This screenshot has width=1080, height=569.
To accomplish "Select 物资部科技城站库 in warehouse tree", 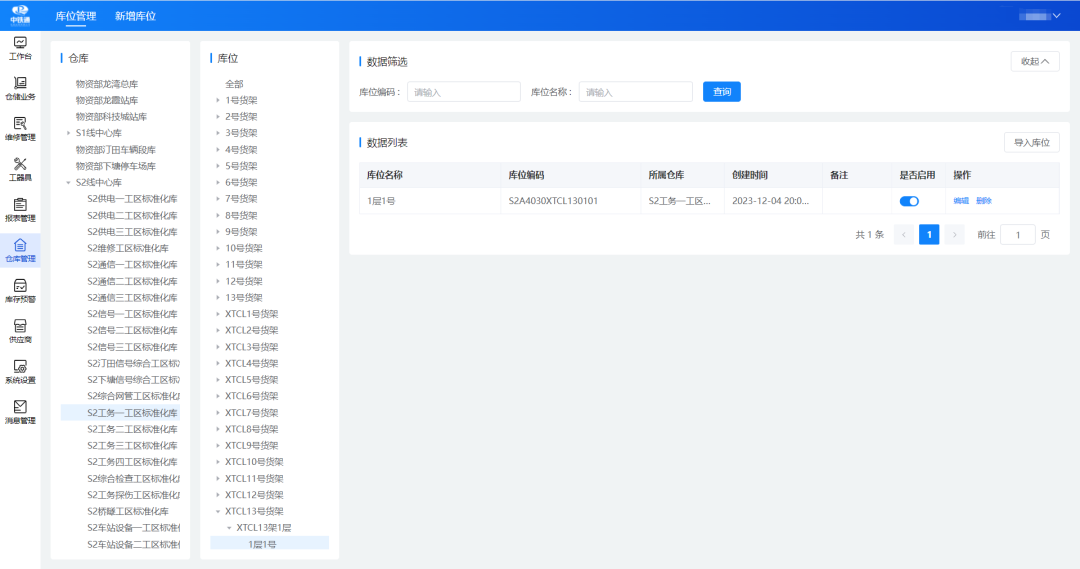I will 111,117.
